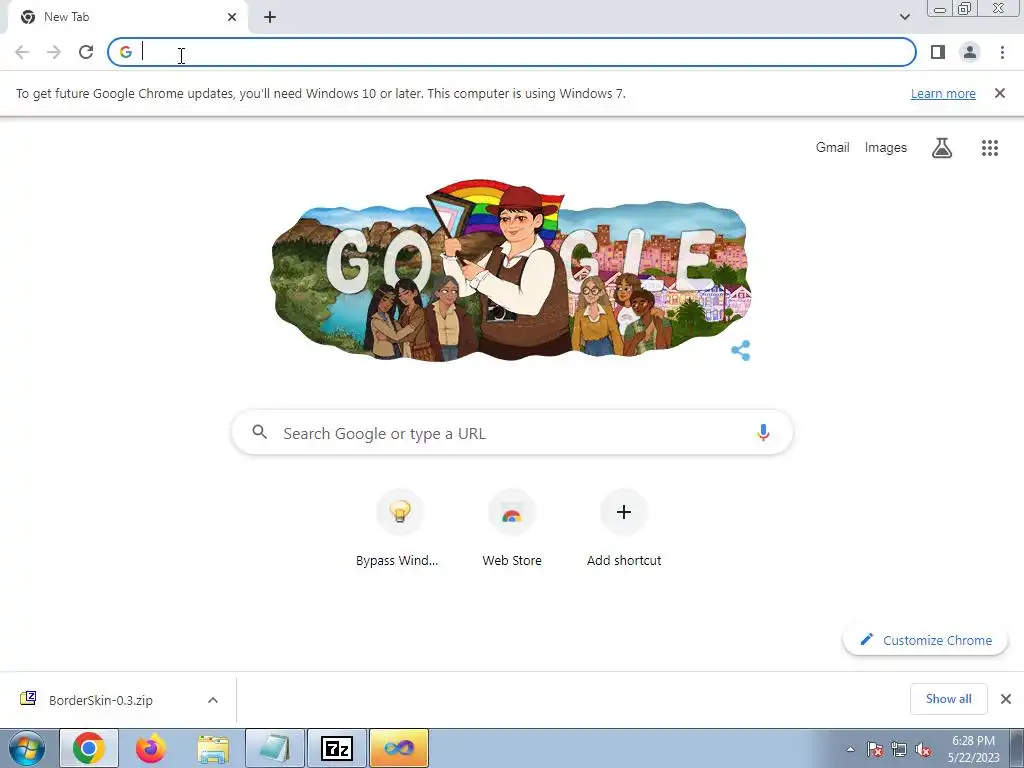Open the Google apps grid

tap(989, 148)
